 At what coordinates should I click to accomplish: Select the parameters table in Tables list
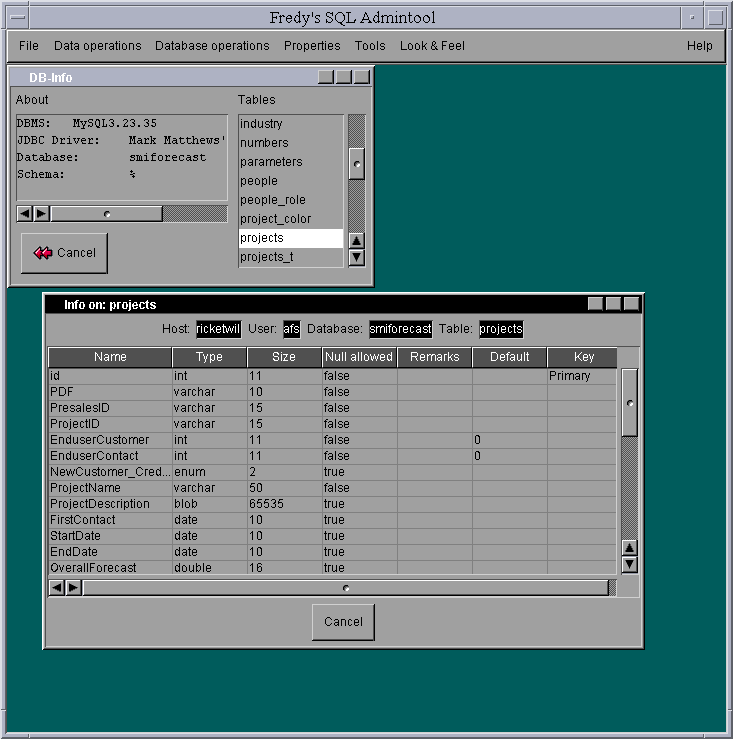point(291,162)
